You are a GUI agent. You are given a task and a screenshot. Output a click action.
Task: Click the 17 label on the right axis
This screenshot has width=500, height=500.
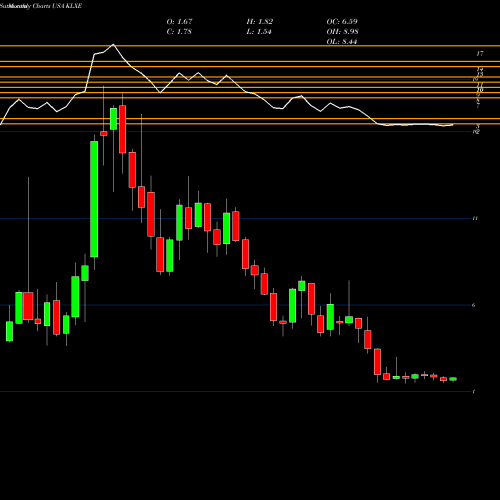[480, 53]
